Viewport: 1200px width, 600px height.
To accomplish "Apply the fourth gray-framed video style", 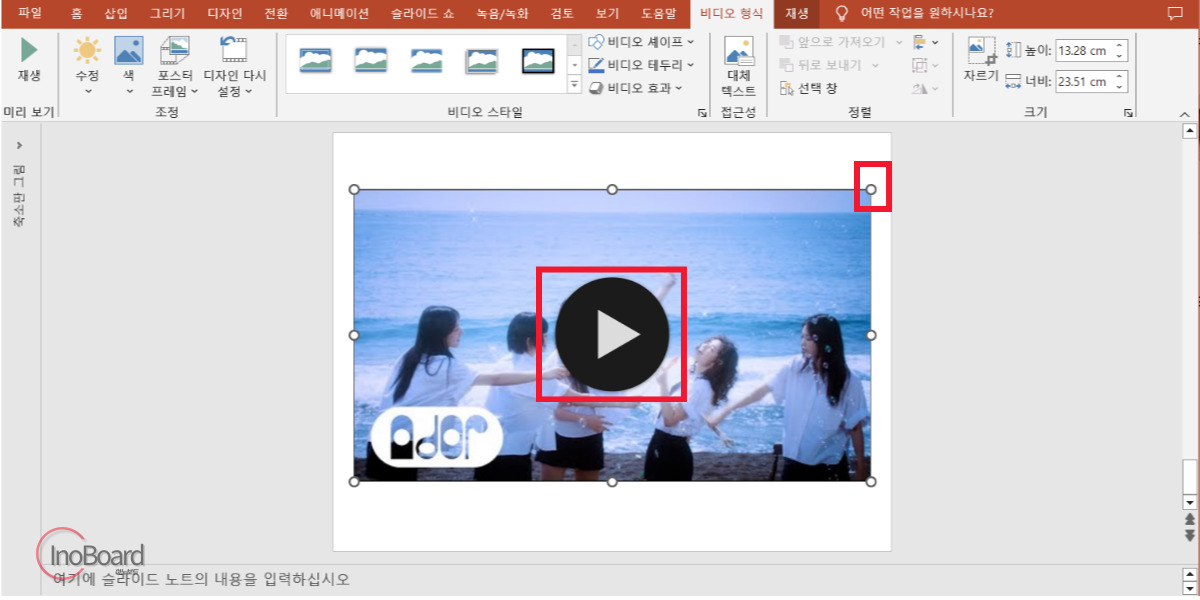I will tap(481, 61).
